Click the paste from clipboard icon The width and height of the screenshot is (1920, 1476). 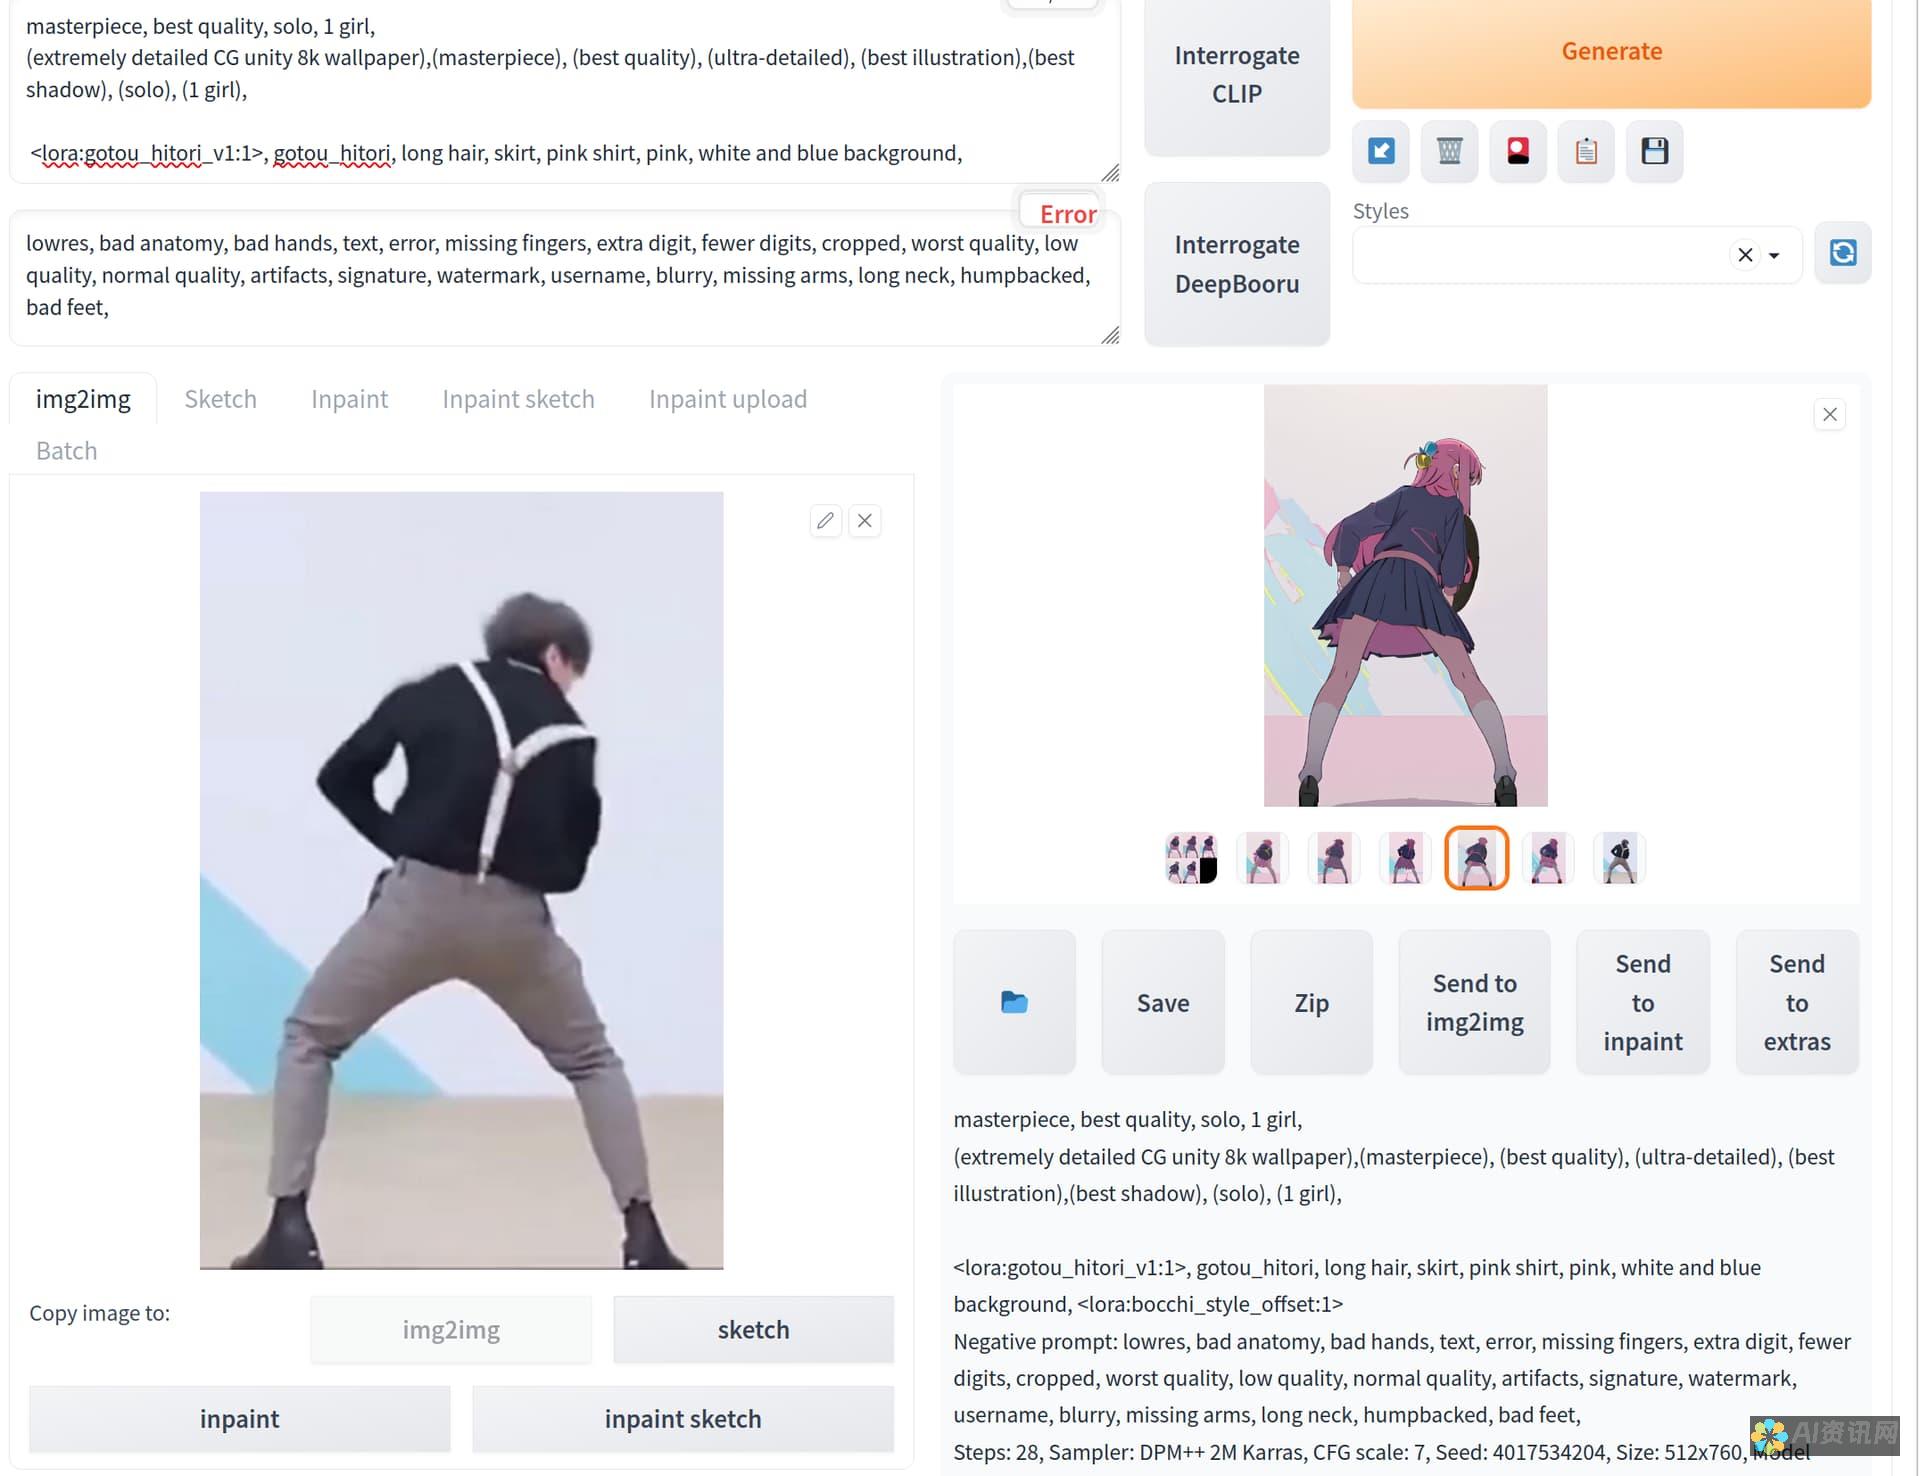click(1585, 152)
